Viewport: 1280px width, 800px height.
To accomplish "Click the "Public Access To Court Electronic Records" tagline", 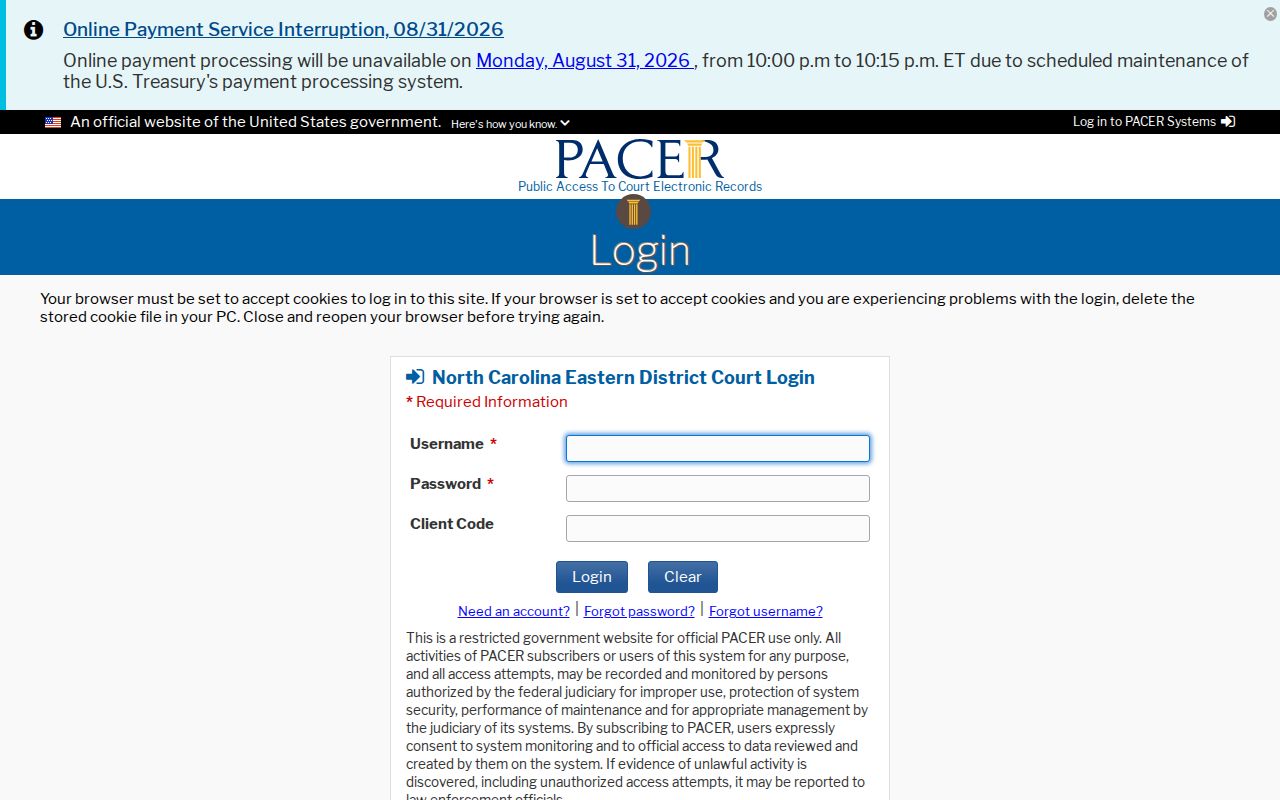I will [640, 187].
